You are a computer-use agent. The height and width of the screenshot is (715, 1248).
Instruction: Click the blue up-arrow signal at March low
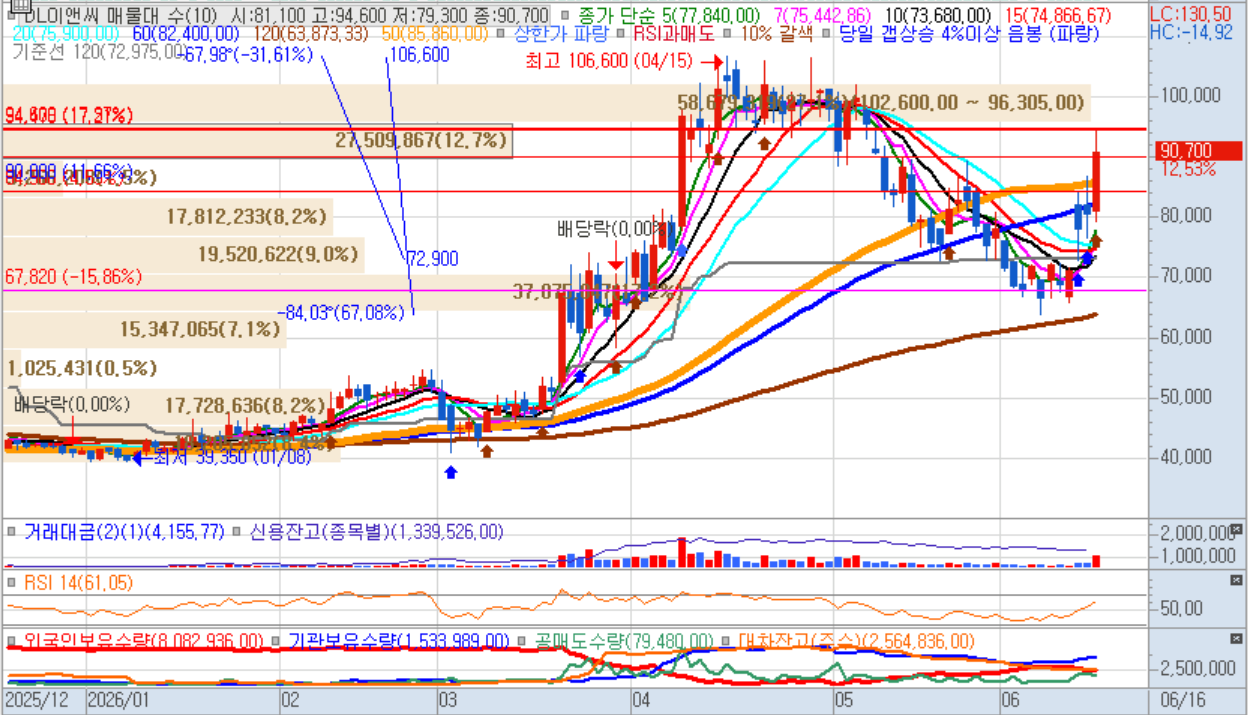coord(451,471)
